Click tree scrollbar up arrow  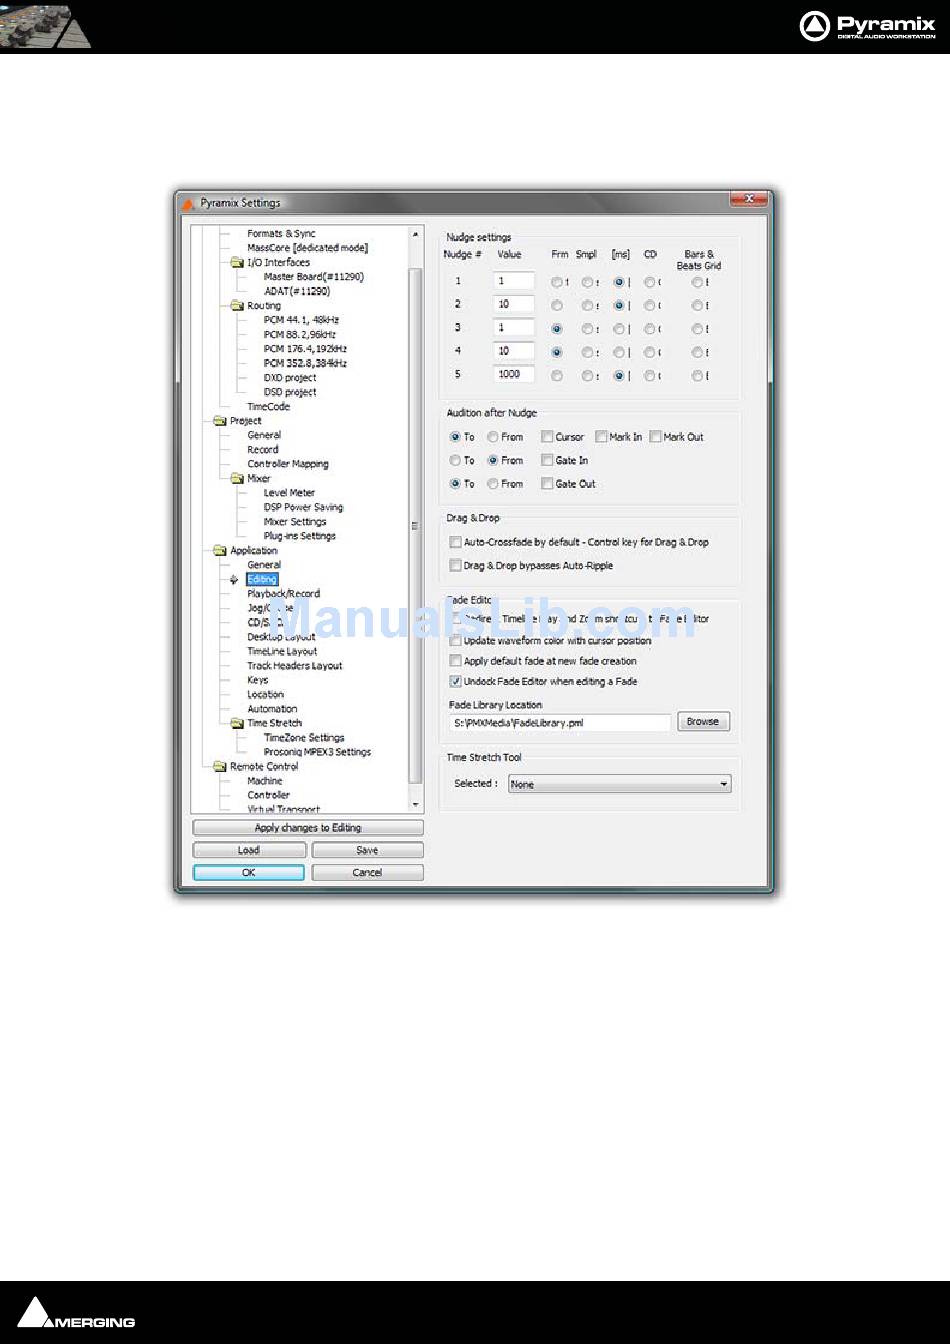click(x=416, y=233)
